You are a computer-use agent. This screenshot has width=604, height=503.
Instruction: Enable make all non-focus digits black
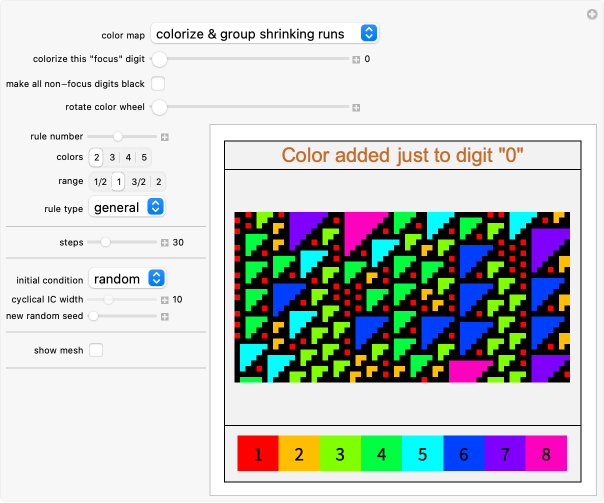158,83
